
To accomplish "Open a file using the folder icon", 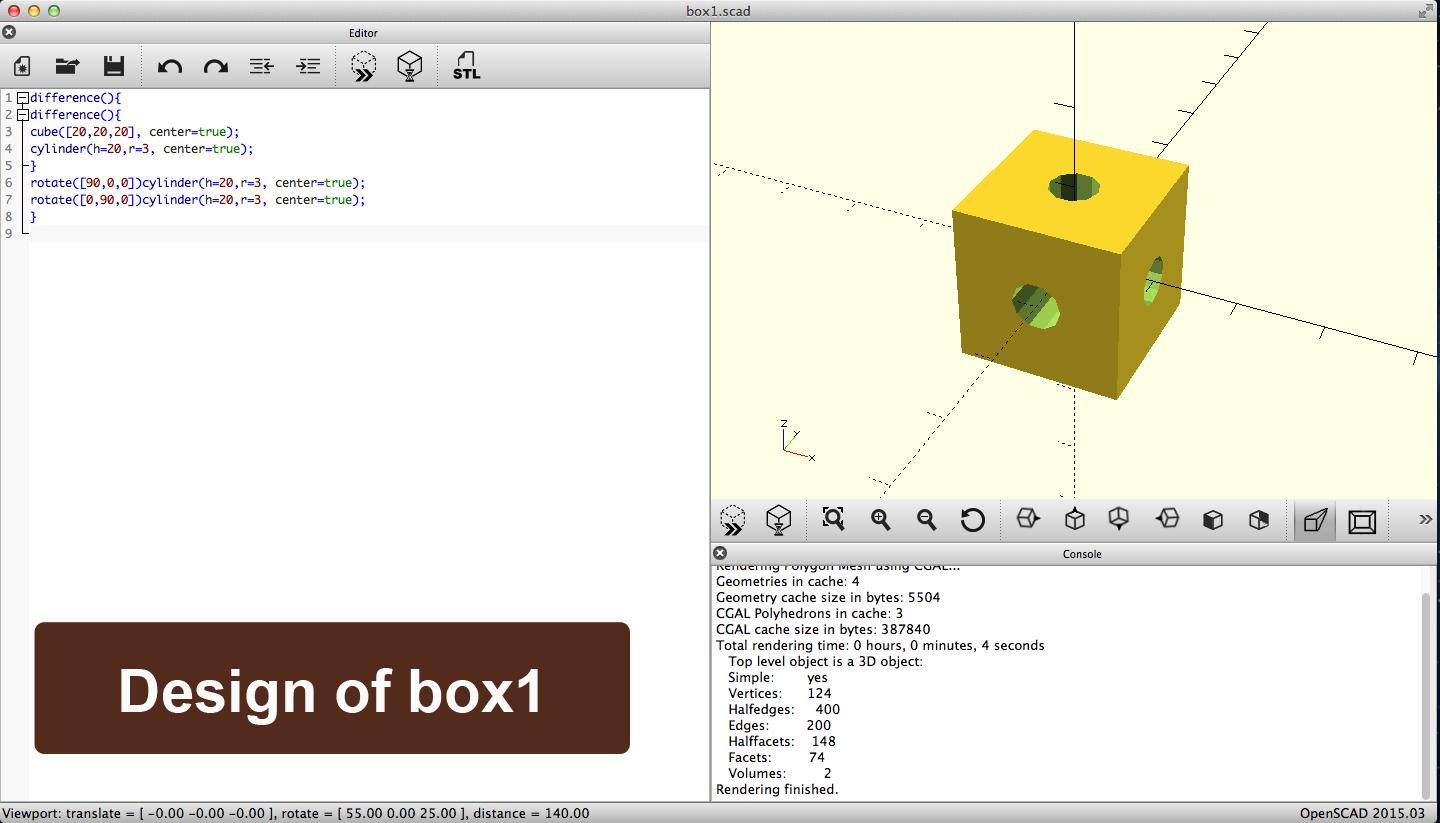I will click(68, 67).
